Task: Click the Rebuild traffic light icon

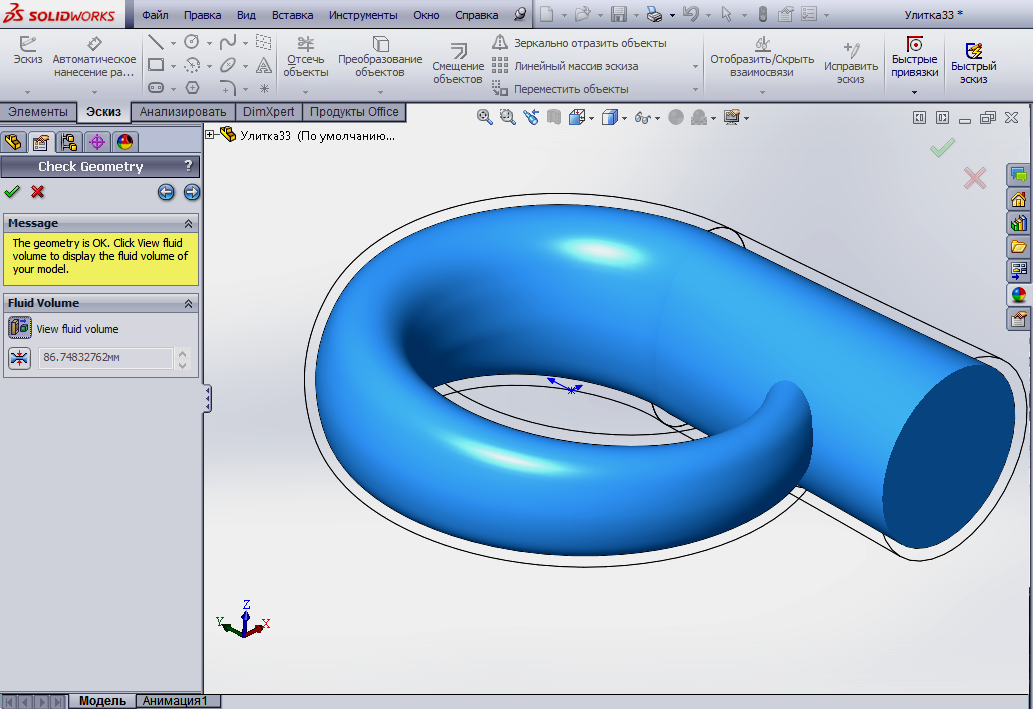Action: click(762, 14)
